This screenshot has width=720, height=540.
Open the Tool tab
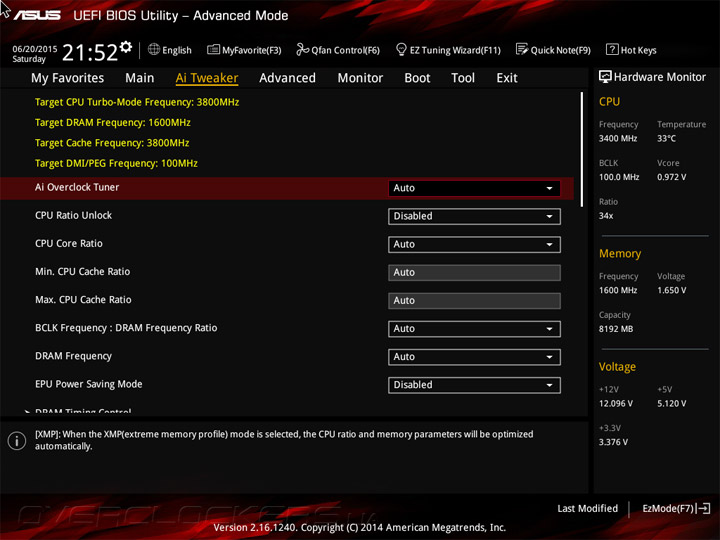[463, 78]
